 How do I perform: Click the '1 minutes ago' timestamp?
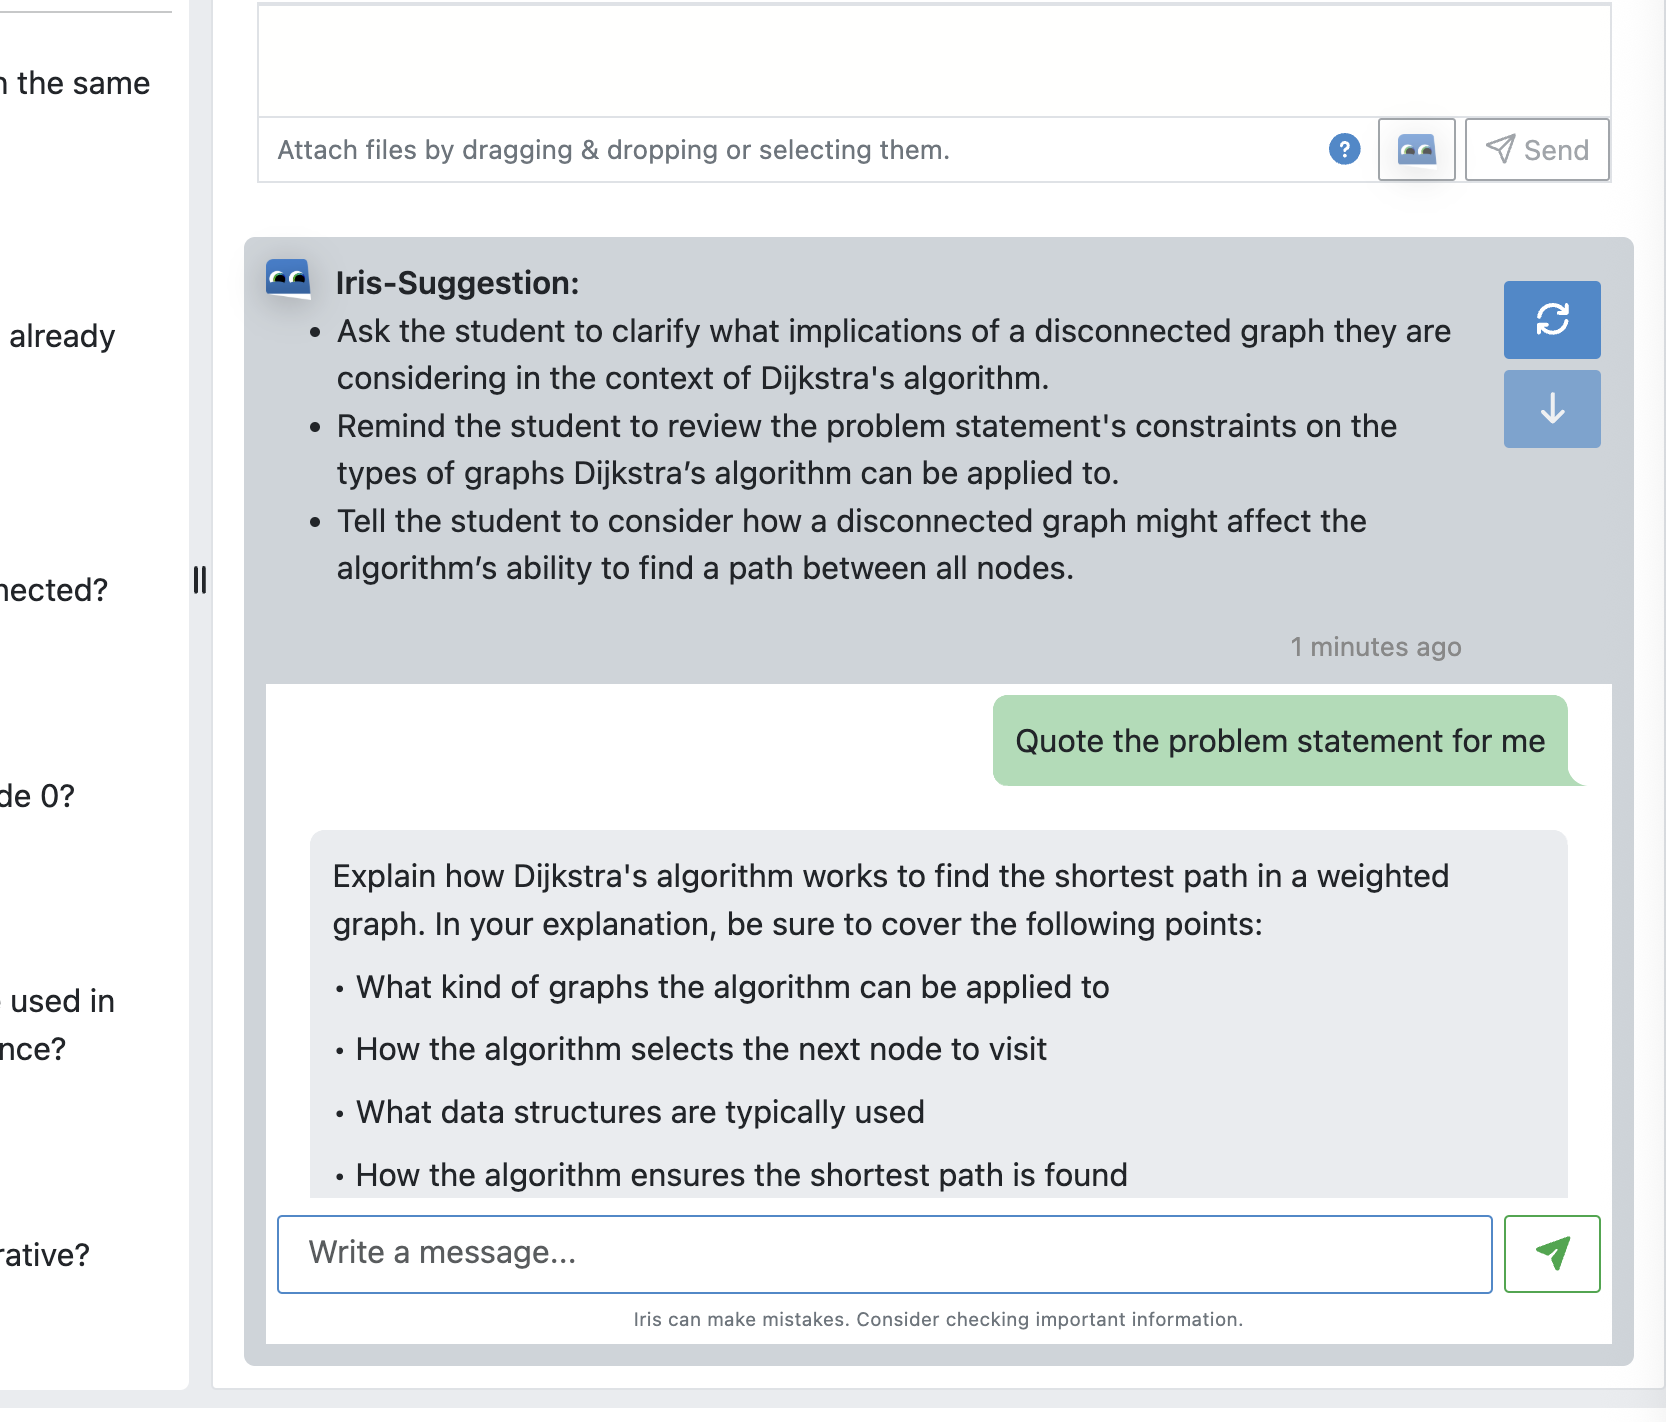coord(1375,647)
